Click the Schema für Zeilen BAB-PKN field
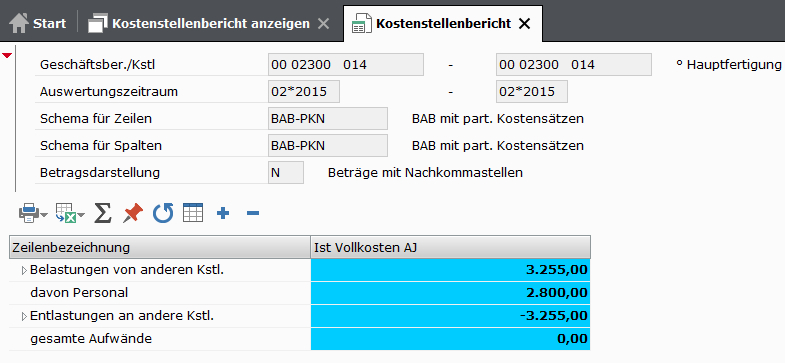Screen dimensions: 785x363 [328, 119]
